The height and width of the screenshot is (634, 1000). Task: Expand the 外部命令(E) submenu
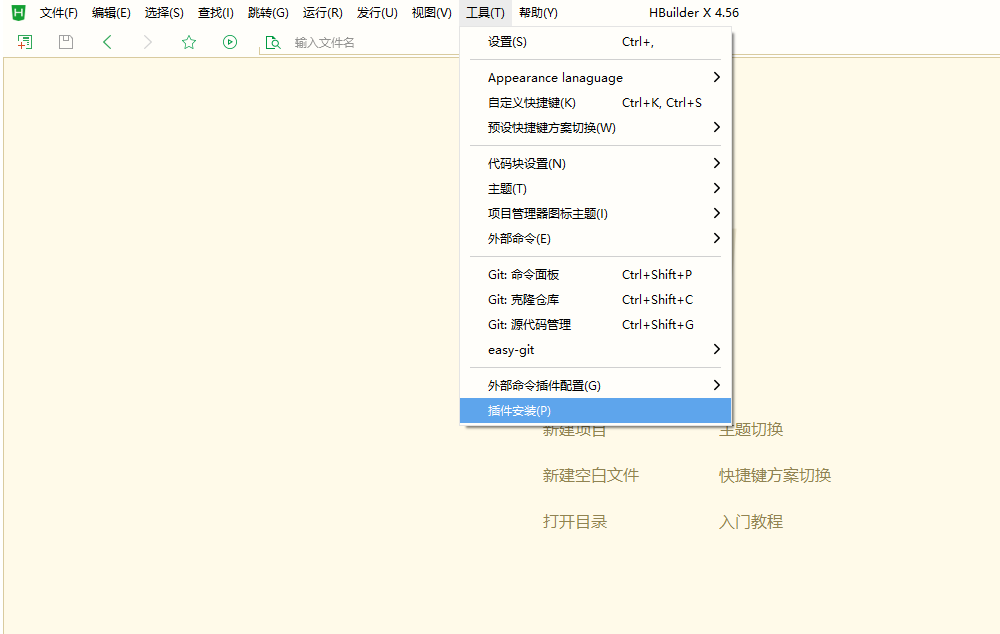pyautogui.click(x=596, y=239)
